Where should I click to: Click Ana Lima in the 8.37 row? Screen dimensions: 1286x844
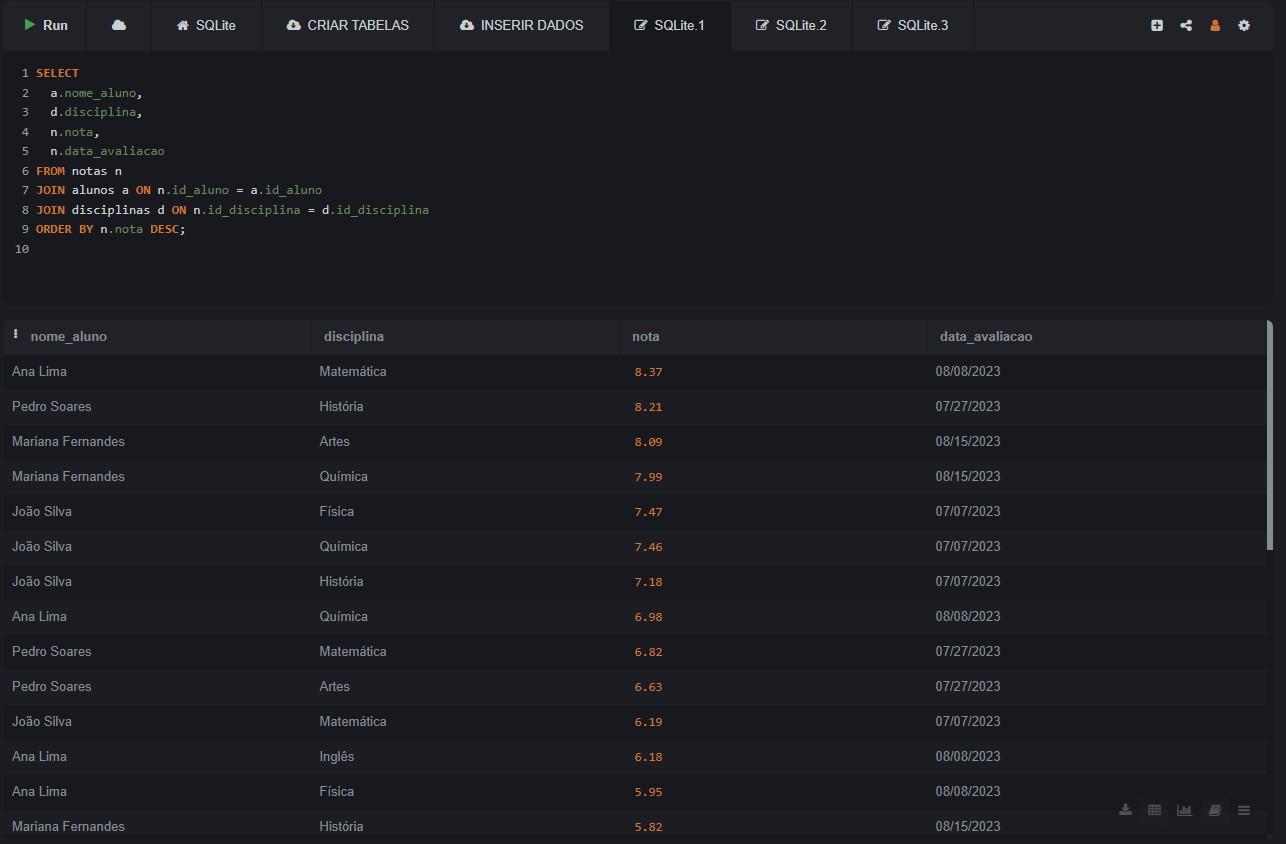(40, 371)
